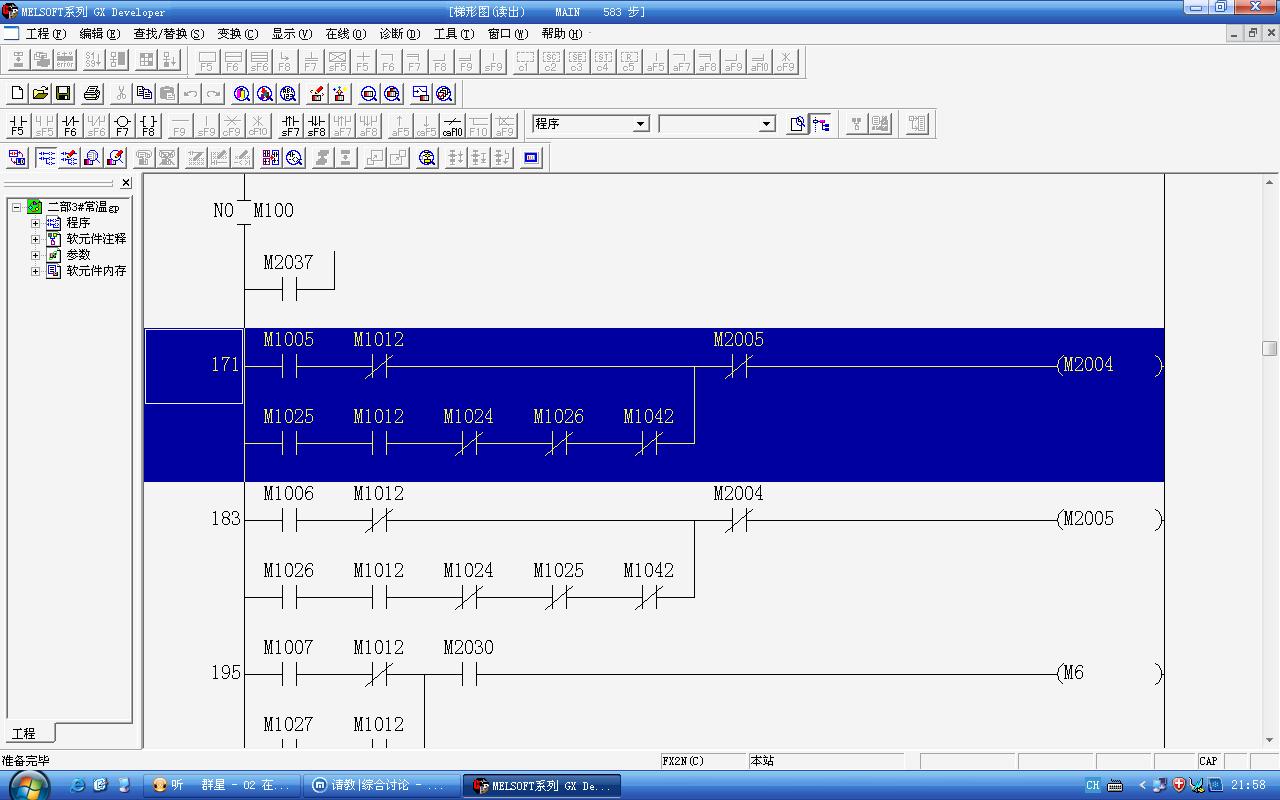Insert normally closed contact with F6 icon
This screenshot has height=800, width=1280.
(70, 125)
